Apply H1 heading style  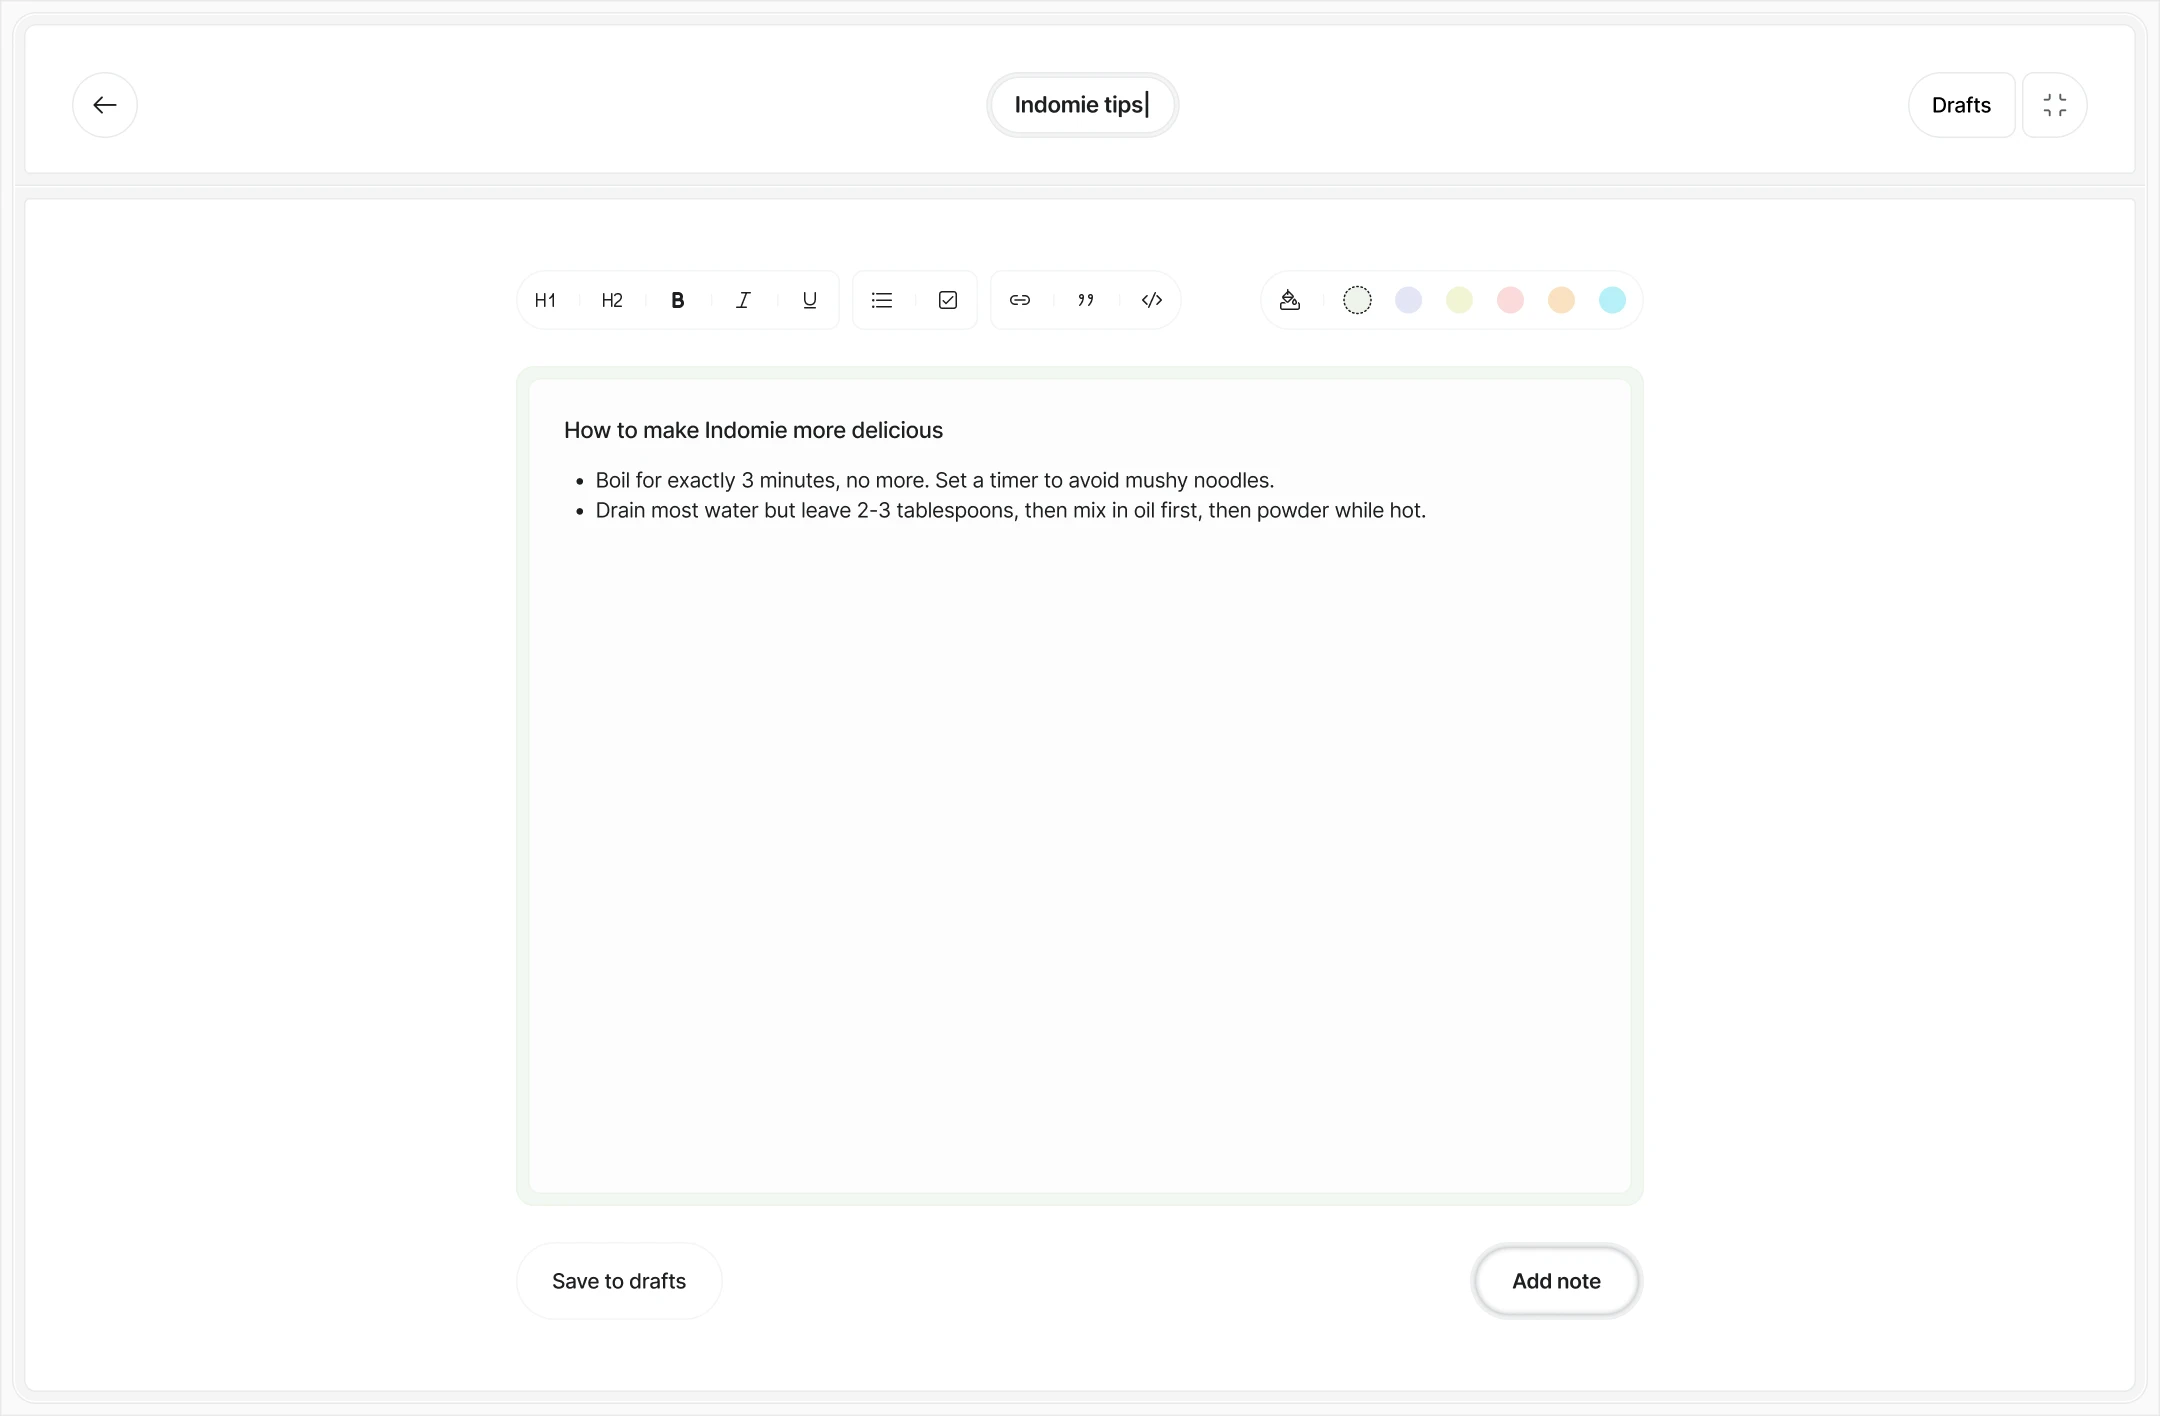pos(545,300)
